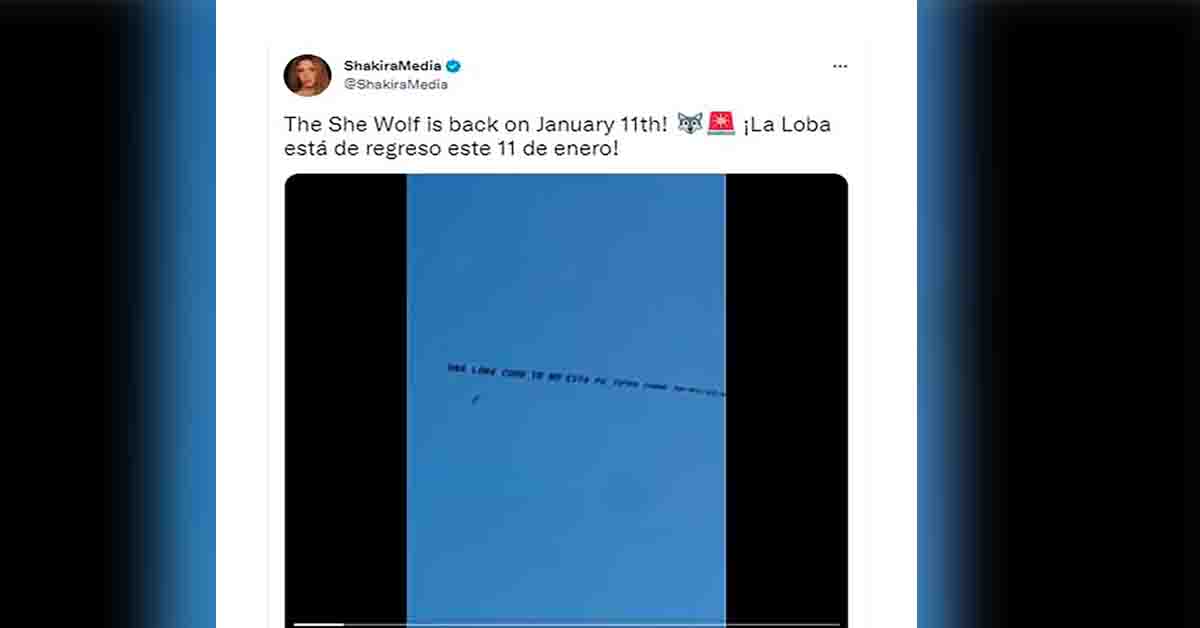This screenshot has width=1200, height=628.
Task: Click the red siren emoji
Action: [x=720, y=125]
